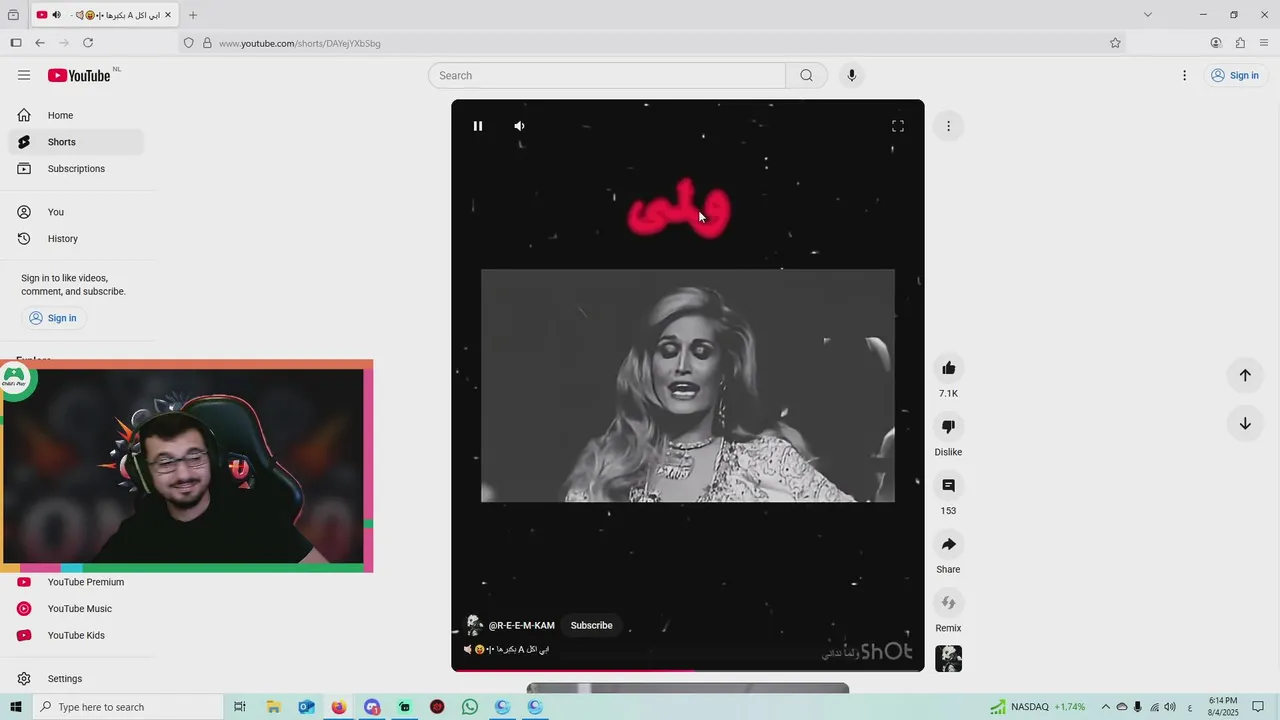Go to next Short with down arrow
The height and width of the screenshot is (720, 1280).
[1245, 423]
